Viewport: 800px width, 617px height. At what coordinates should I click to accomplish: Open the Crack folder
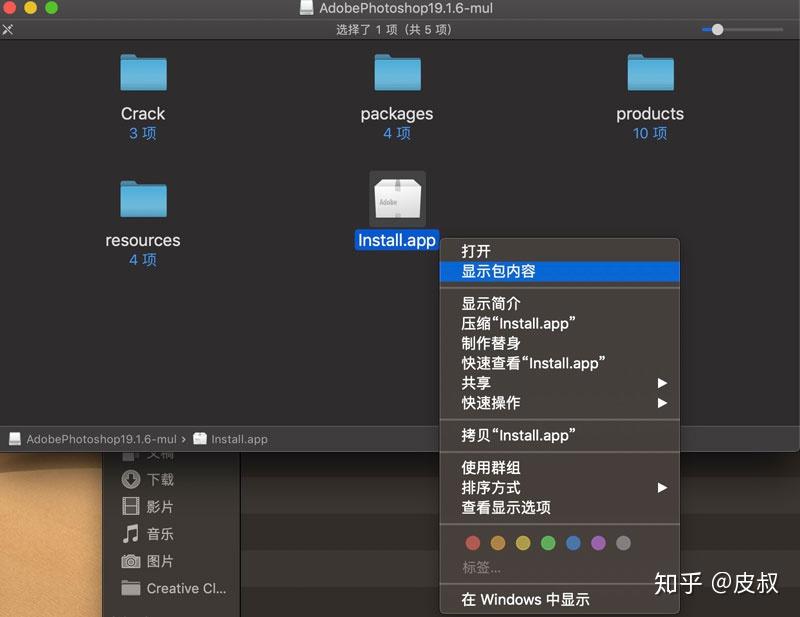[x=142, y=73]
